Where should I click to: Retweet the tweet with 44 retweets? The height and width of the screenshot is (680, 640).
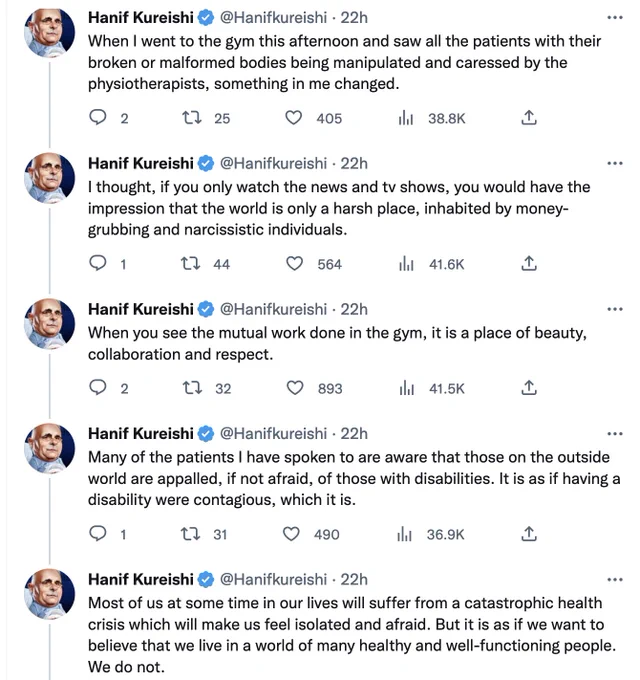pyautogui.click(x=190, y=264)
